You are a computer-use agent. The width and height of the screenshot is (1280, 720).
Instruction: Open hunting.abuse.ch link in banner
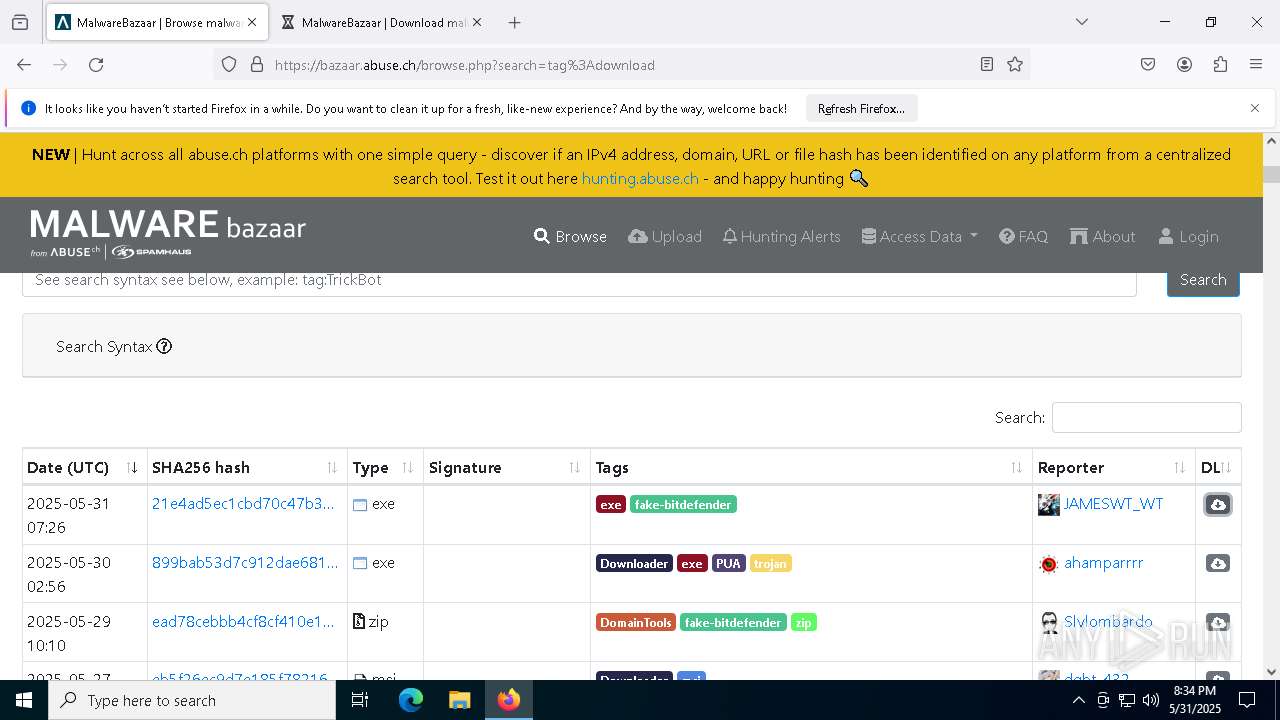tap(640, 178)
